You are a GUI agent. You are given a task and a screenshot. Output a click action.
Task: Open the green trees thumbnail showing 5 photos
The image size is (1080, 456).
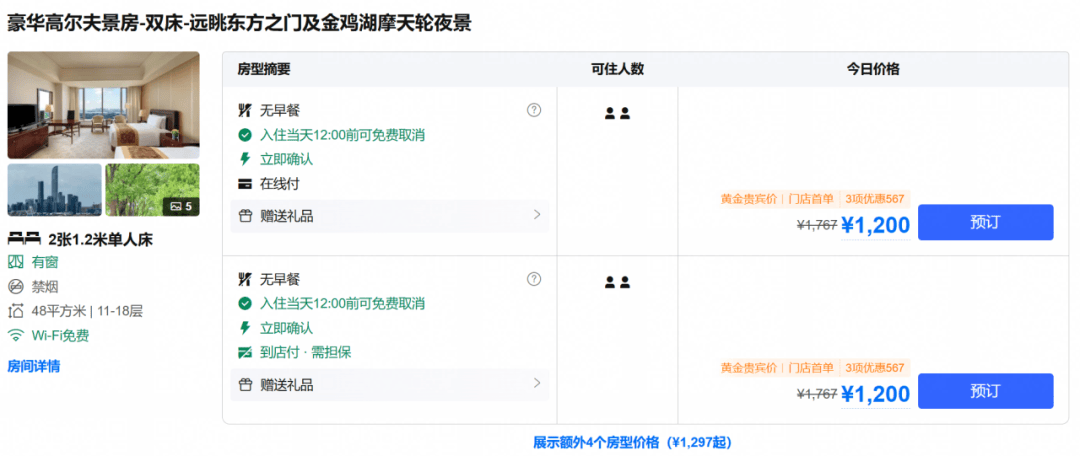click(x=152, y=189)
